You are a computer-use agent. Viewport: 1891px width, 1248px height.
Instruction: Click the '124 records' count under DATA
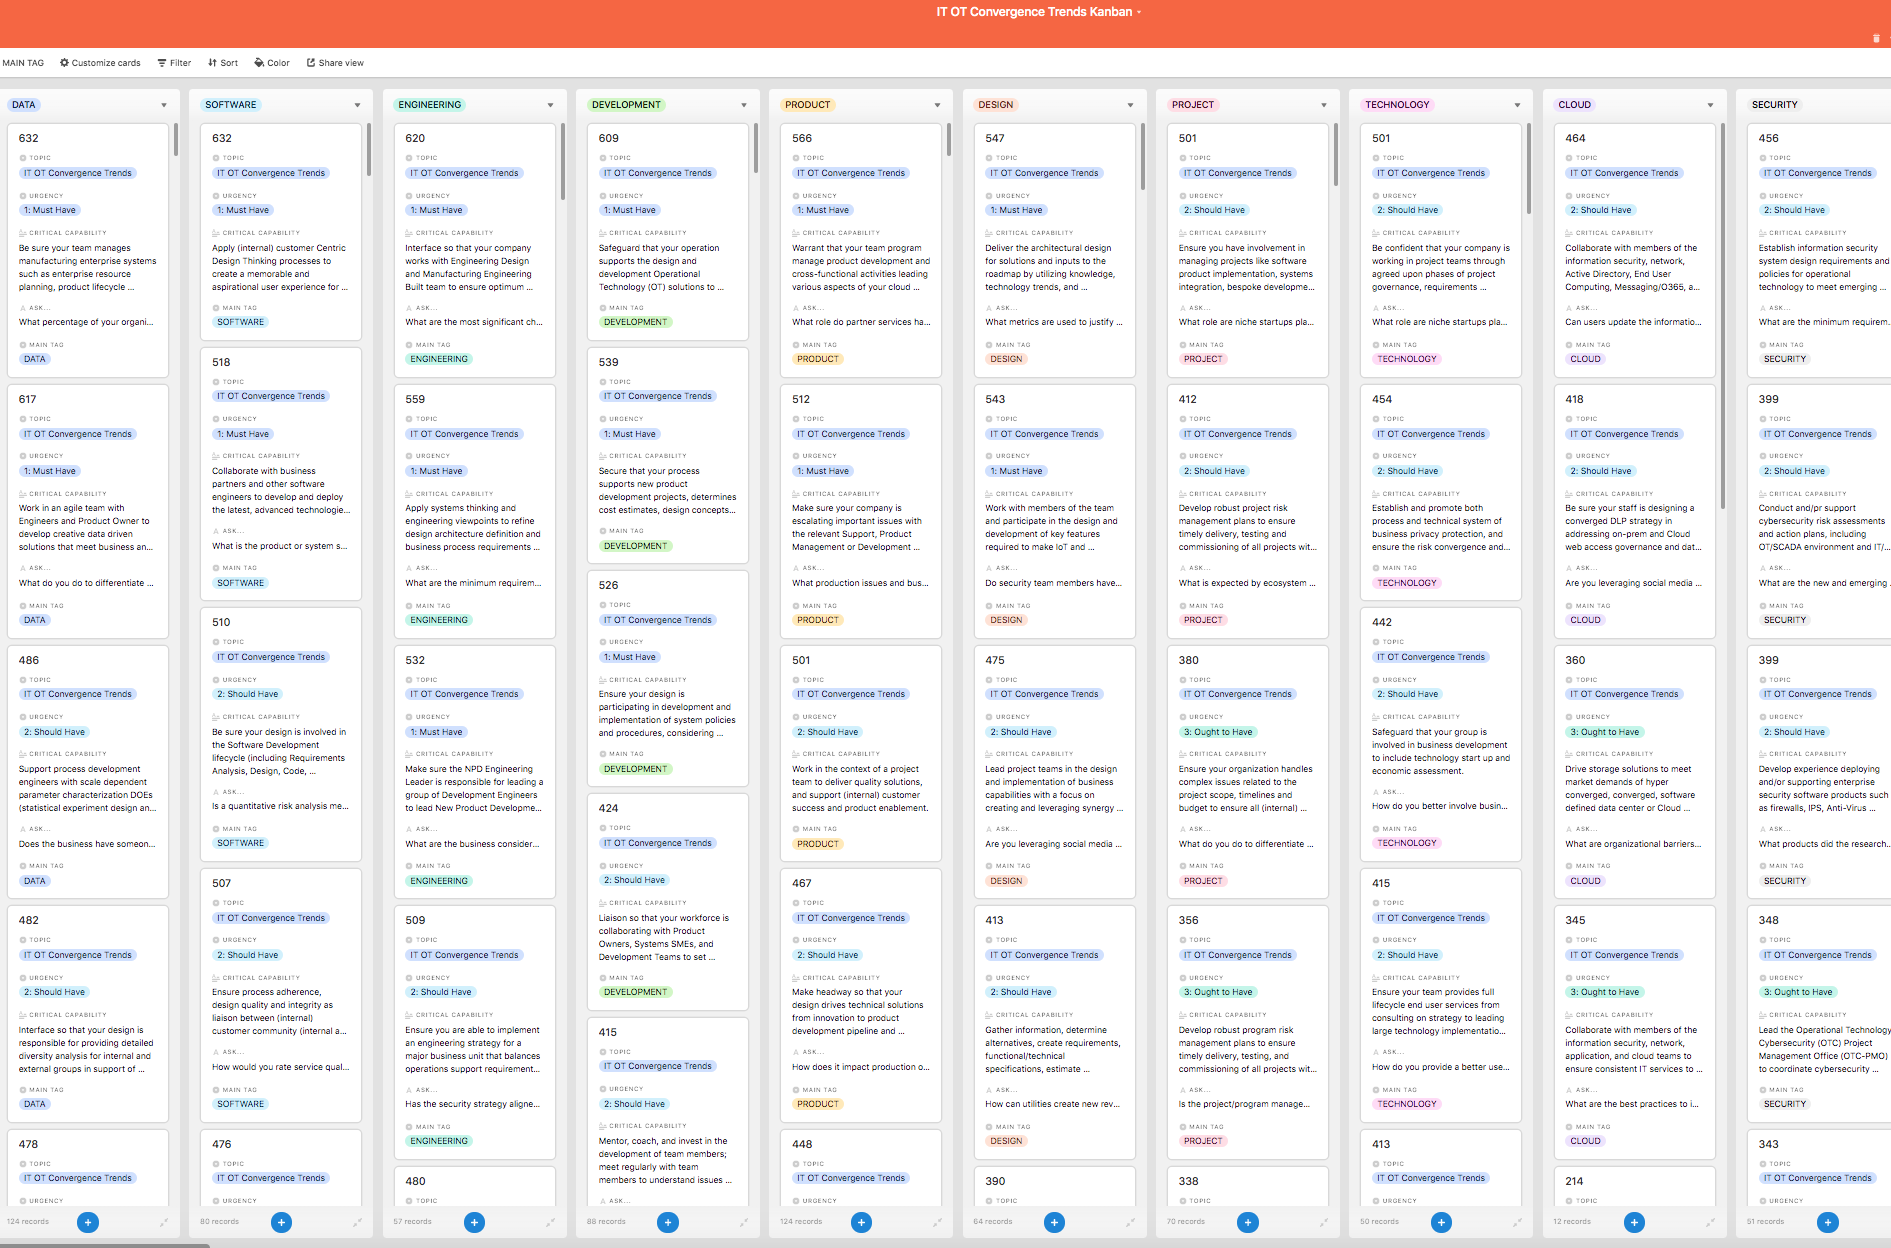[x=28, y=1222]
